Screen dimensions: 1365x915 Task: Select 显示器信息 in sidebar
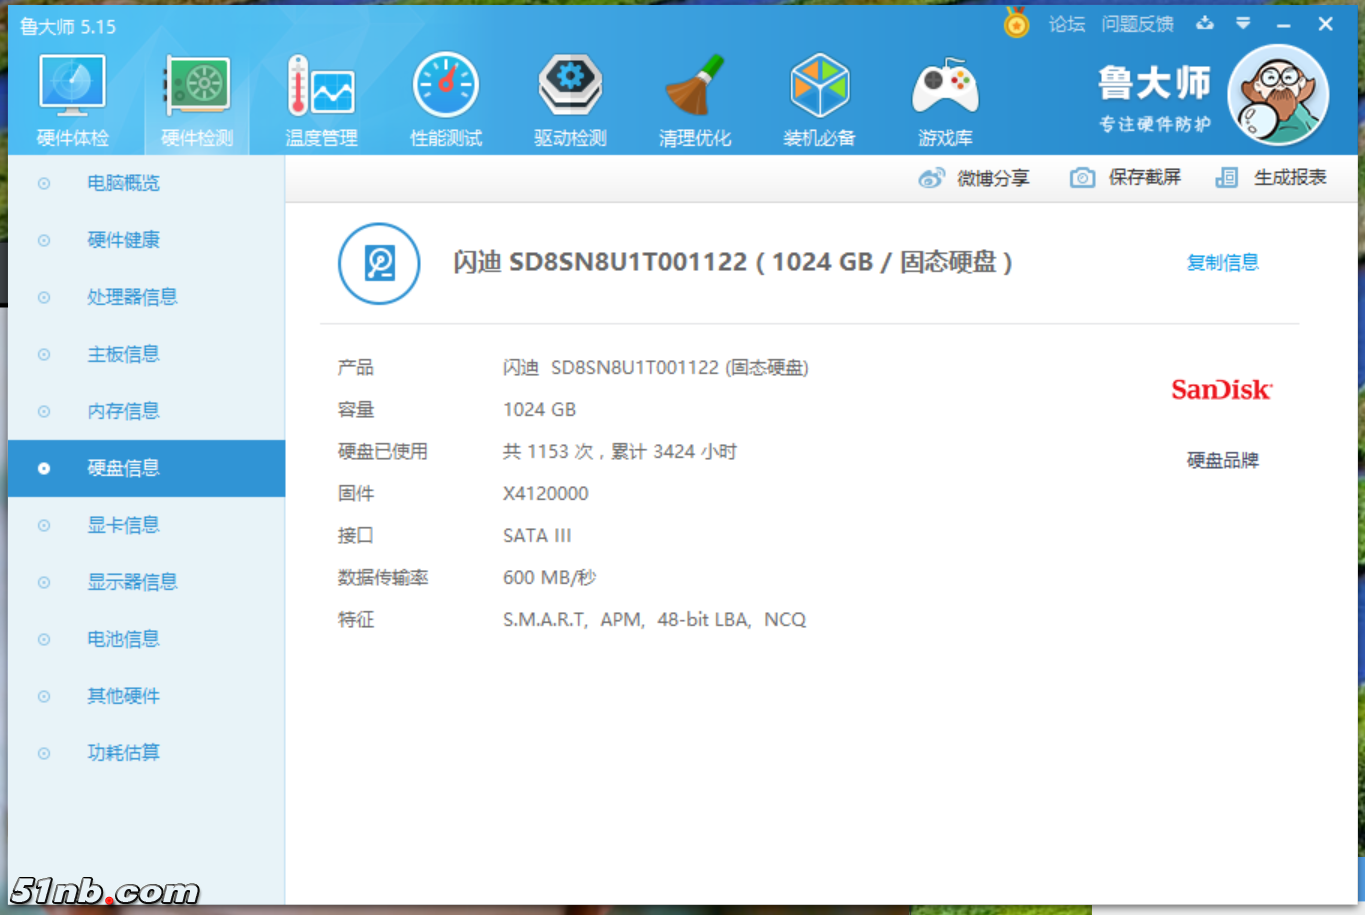coord(146,582)
